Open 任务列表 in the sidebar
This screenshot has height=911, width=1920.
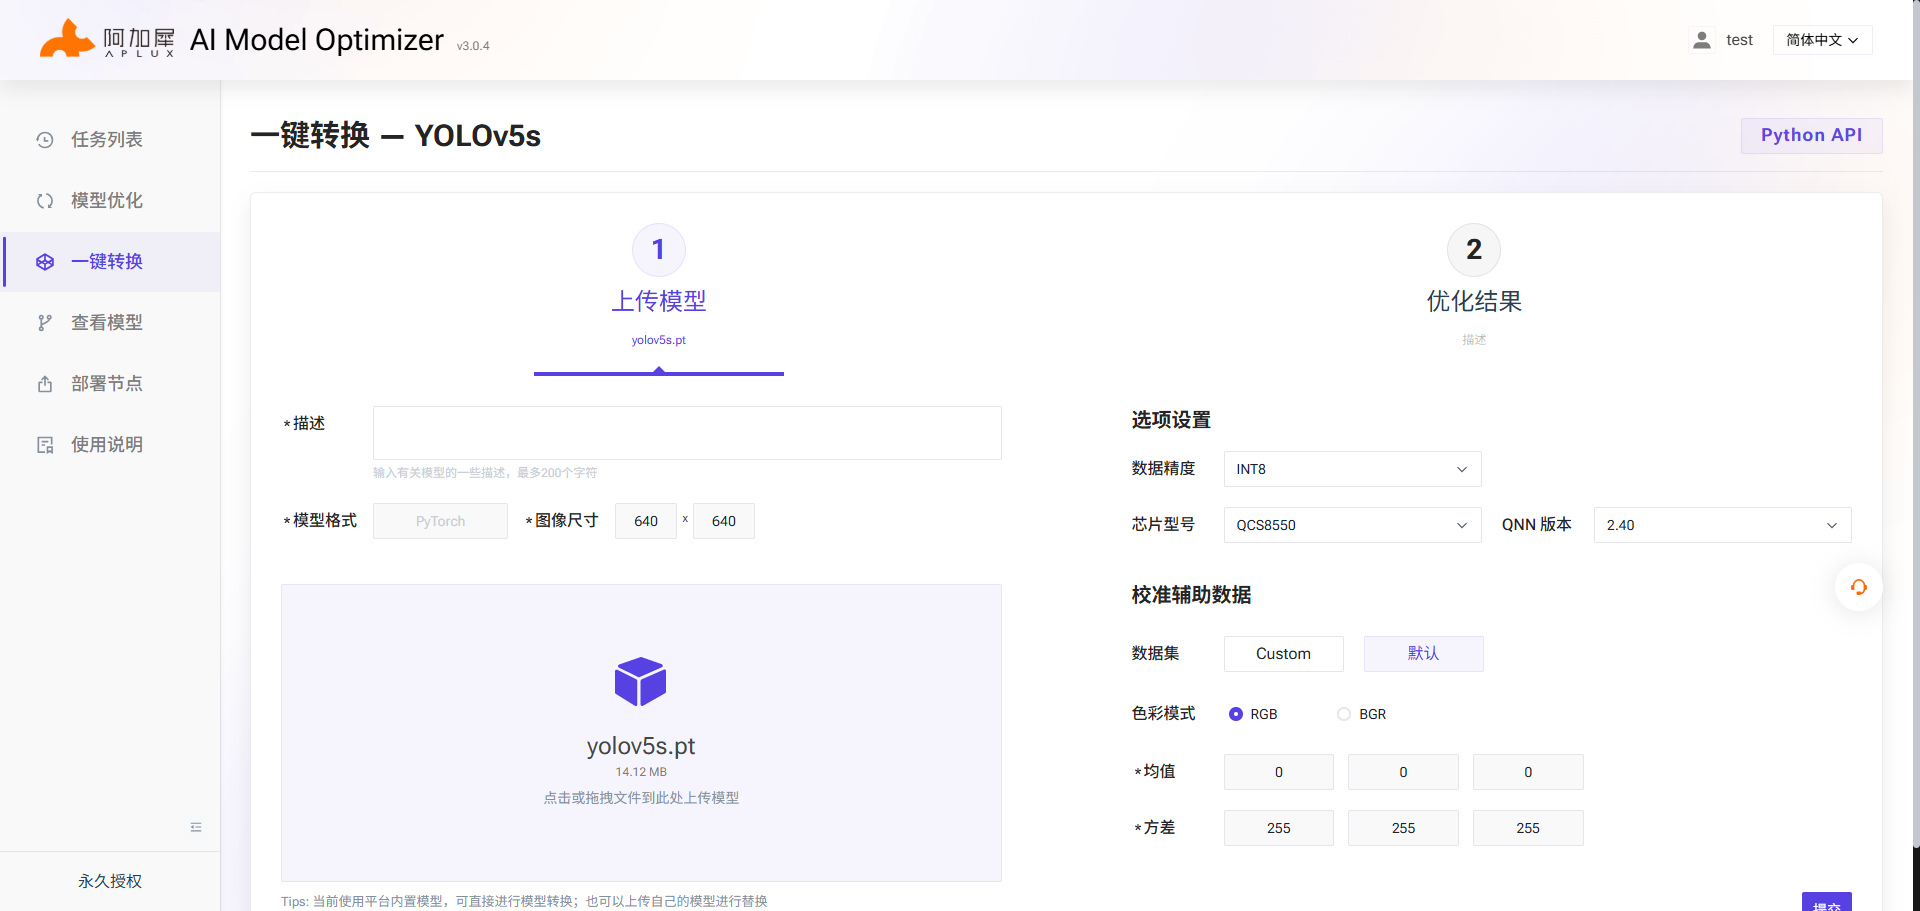[110, 140]
